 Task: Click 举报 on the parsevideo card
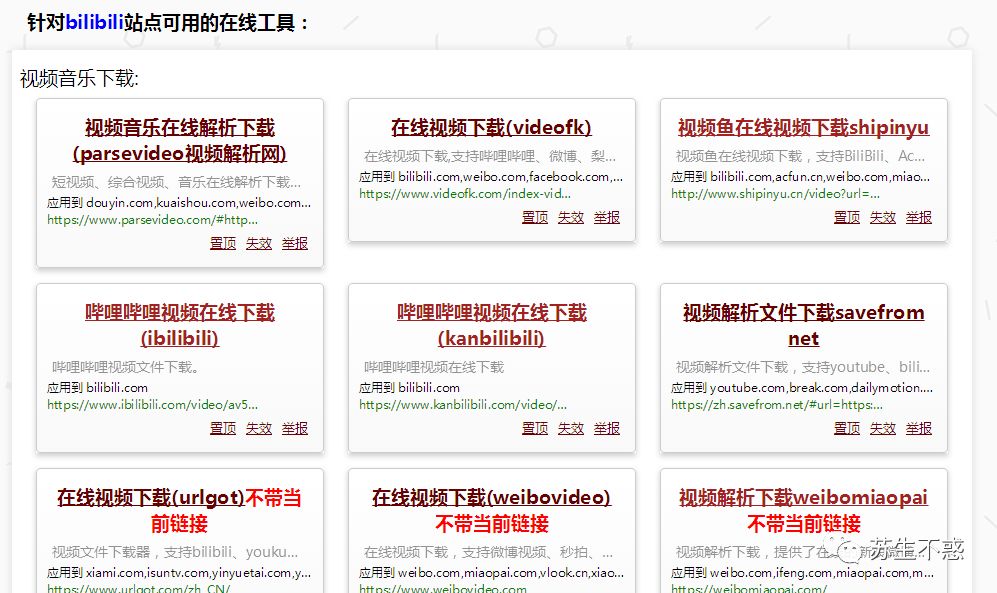point(295,243)
